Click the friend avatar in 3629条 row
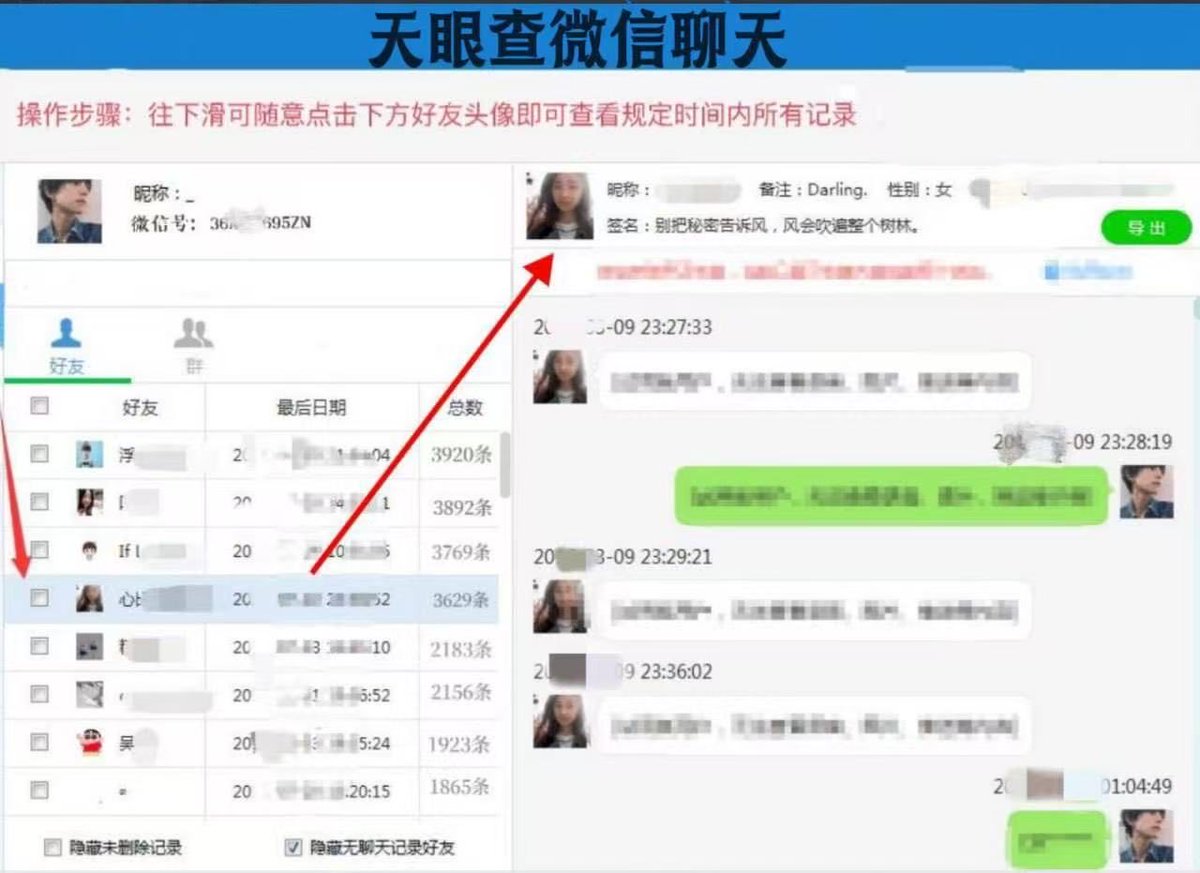Image resolution: width=1200 pixels, height=873 pixels. click(90, 598)
